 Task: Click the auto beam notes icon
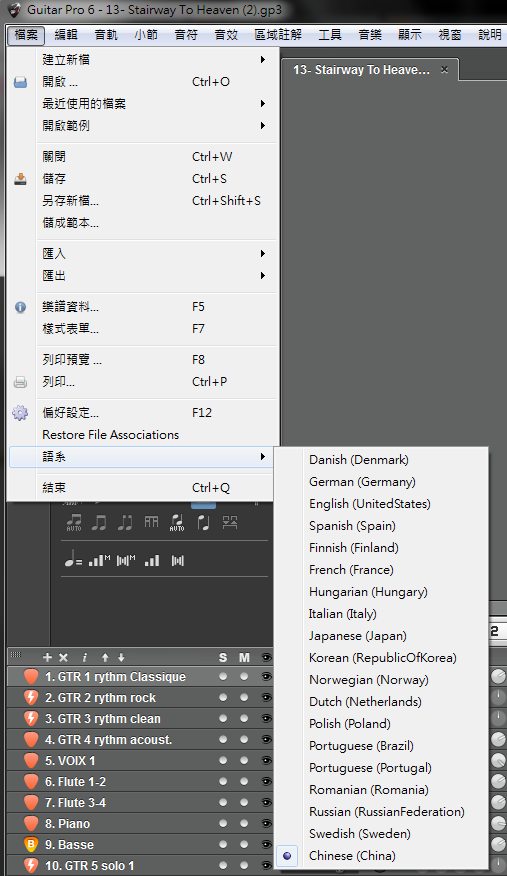(x=74, y=522)
